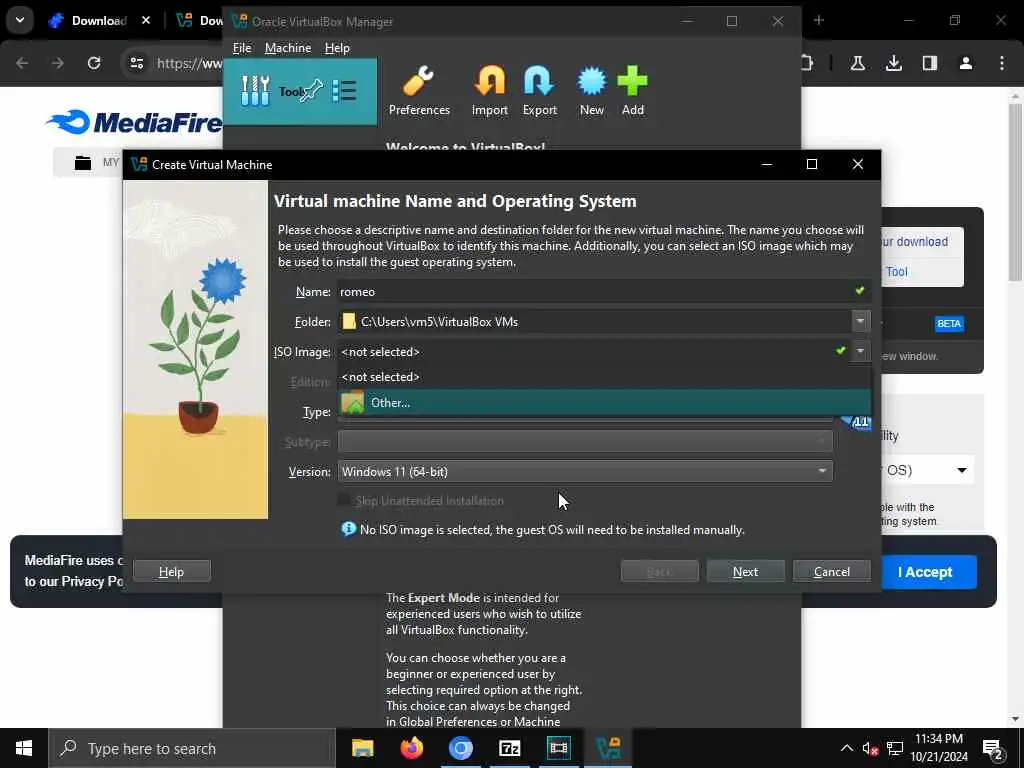Click the Cancel button

click(x=831, y=571)
